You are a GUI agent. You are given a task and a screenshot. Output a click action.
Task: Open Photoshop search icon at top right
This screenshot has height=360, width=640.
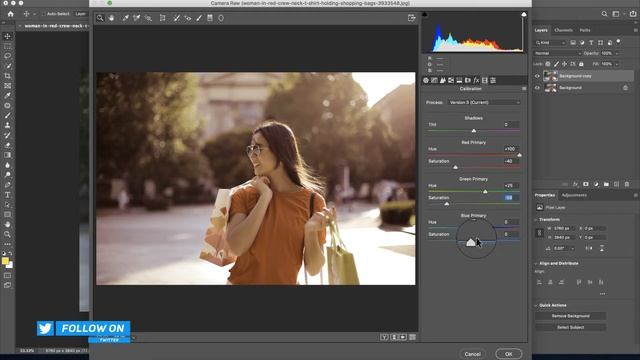coord(604,14)
